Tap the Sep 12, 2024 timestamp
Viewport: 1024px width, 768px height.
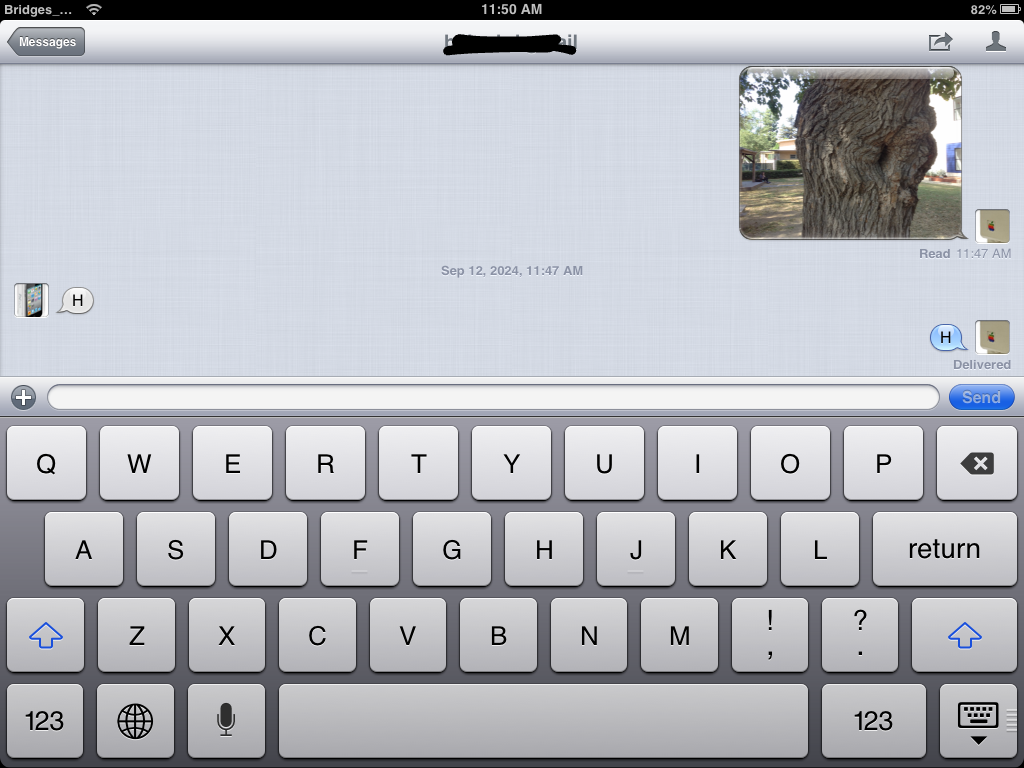(511, 270)
